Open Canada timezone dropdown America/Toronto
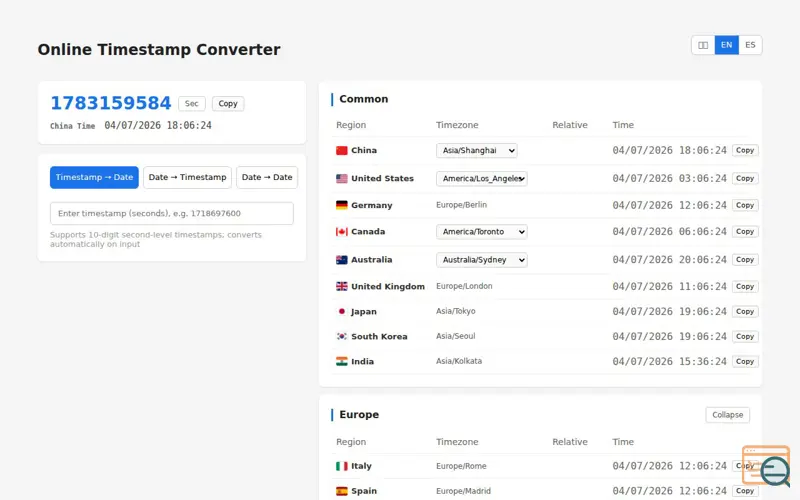Viewport: 800px width, 500px height. pos(482,232)
